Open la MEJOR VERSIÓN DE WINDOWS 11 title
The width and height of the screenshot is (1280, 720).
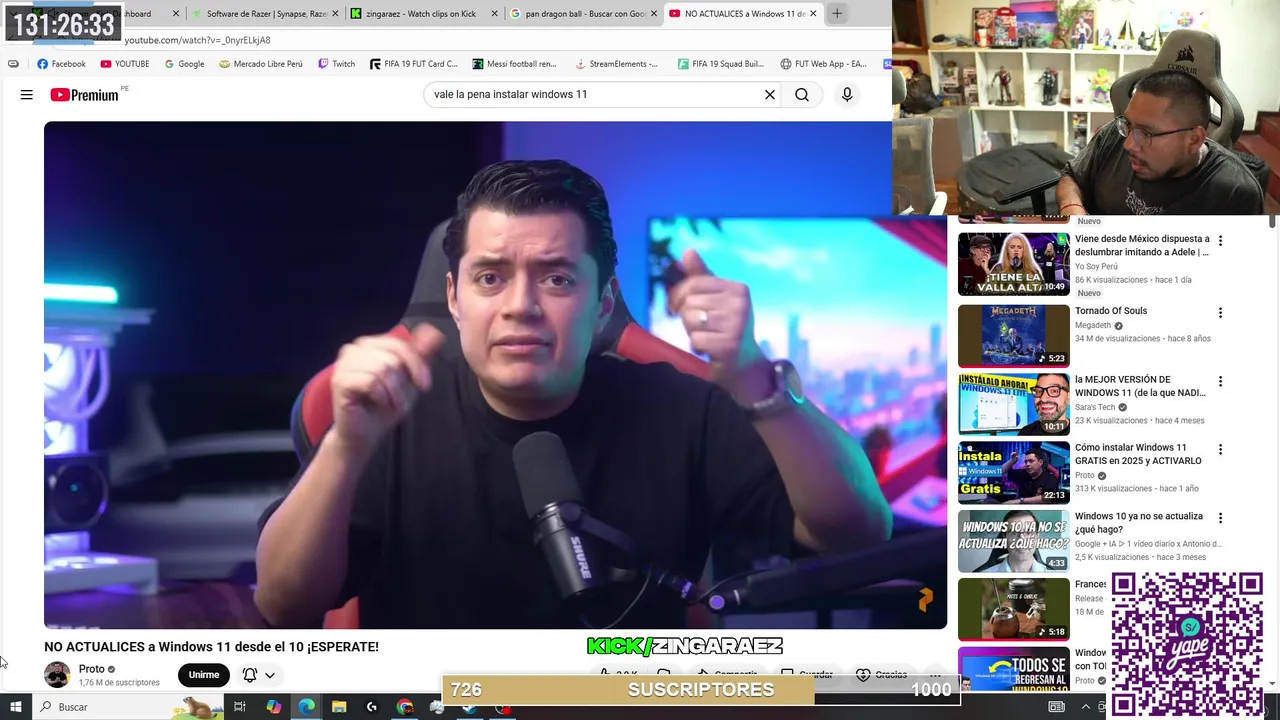1140,386
